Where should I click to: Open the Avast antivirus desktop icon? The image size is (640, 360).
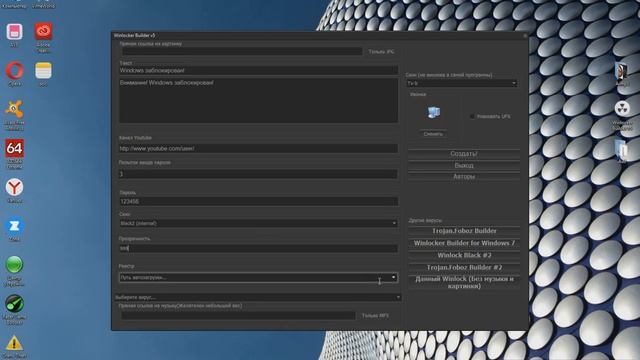[x=14, y=109]
